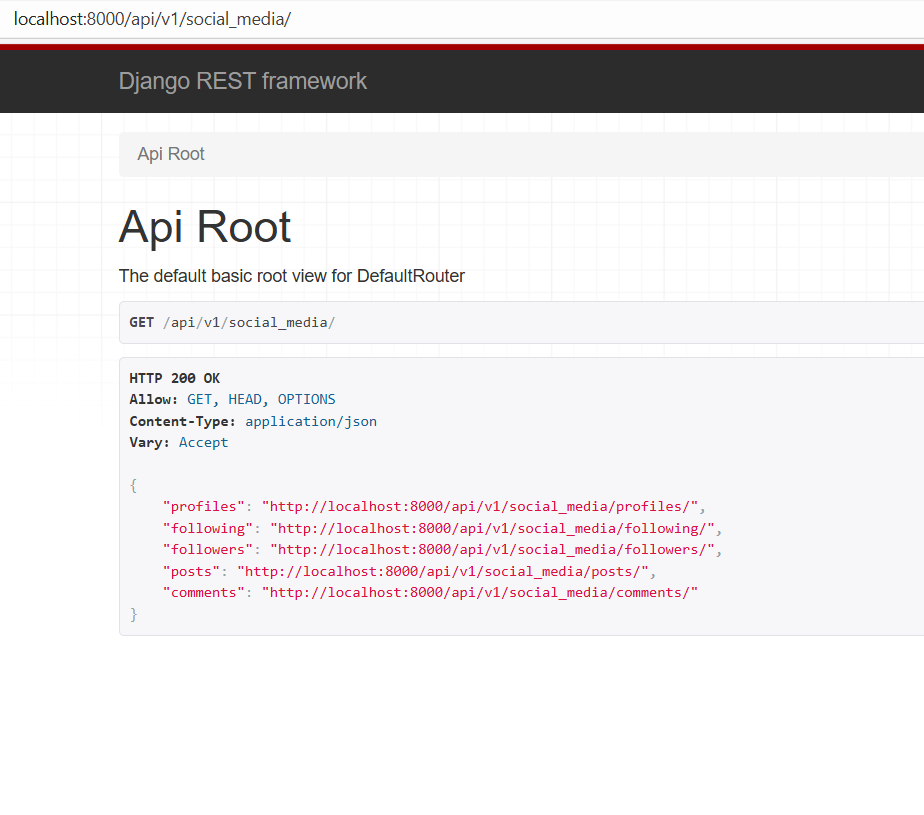Click the DefaultRouter description text
The height and width of the screenshot is (815, 924).
click(x=291, y=276)
